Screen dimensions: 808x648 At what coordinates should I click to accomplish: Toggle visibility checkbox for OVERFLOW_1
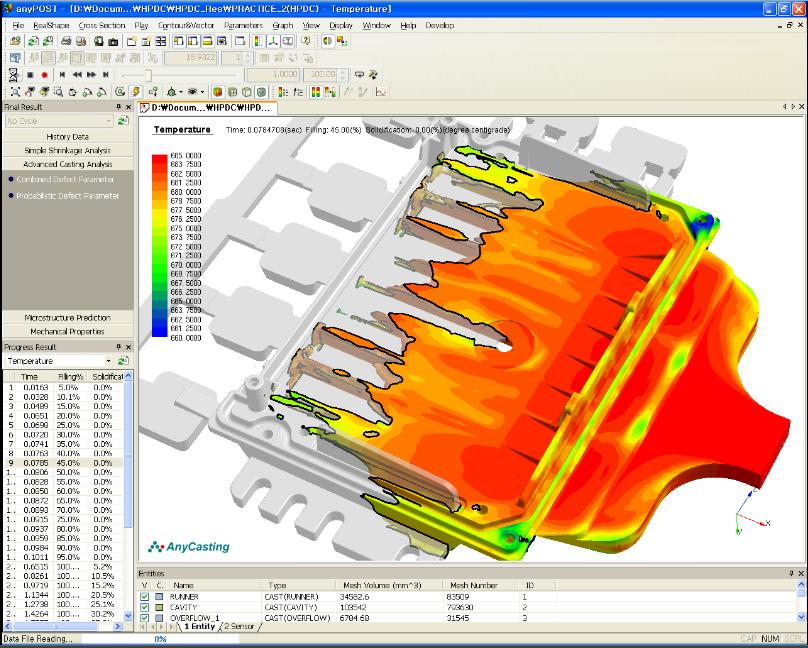(145, 618)
